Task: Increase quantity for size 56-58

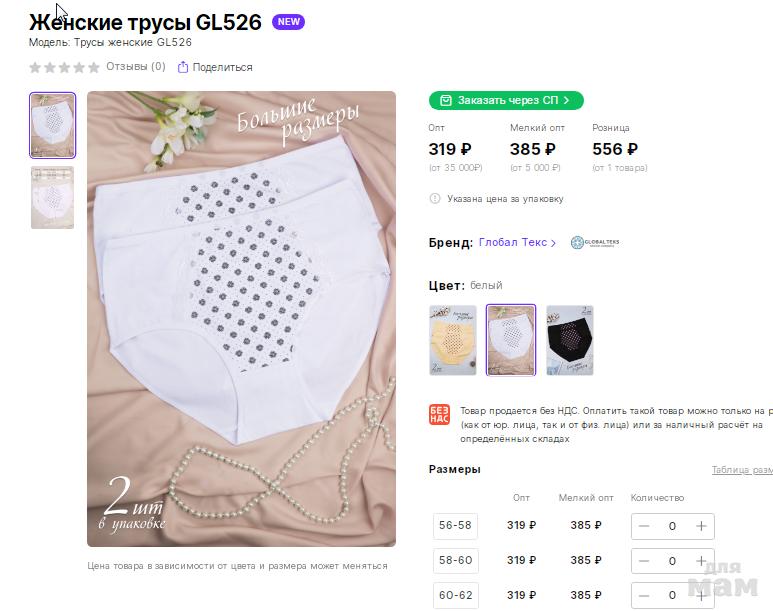Action: pos(702,526)
